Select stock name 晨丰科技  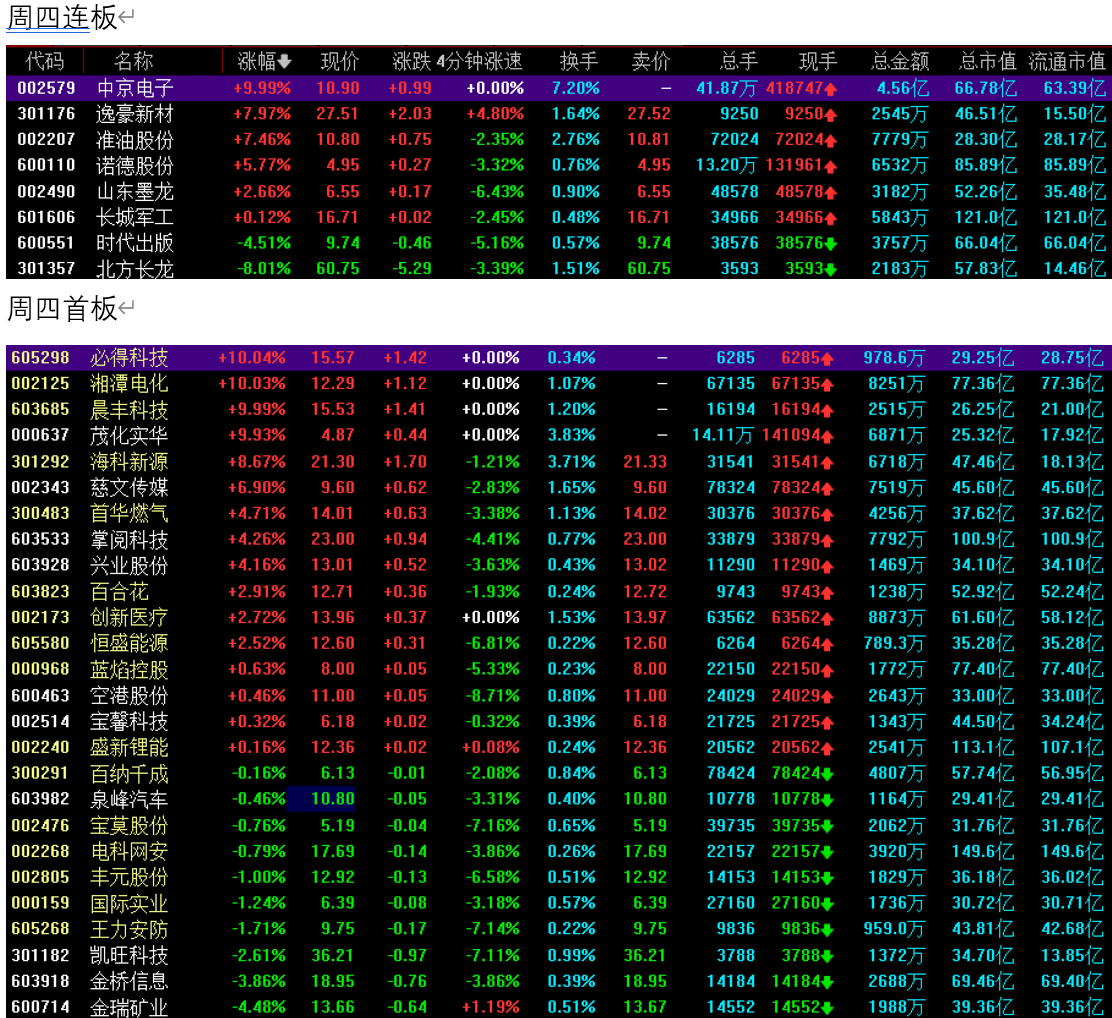(129, 409)
